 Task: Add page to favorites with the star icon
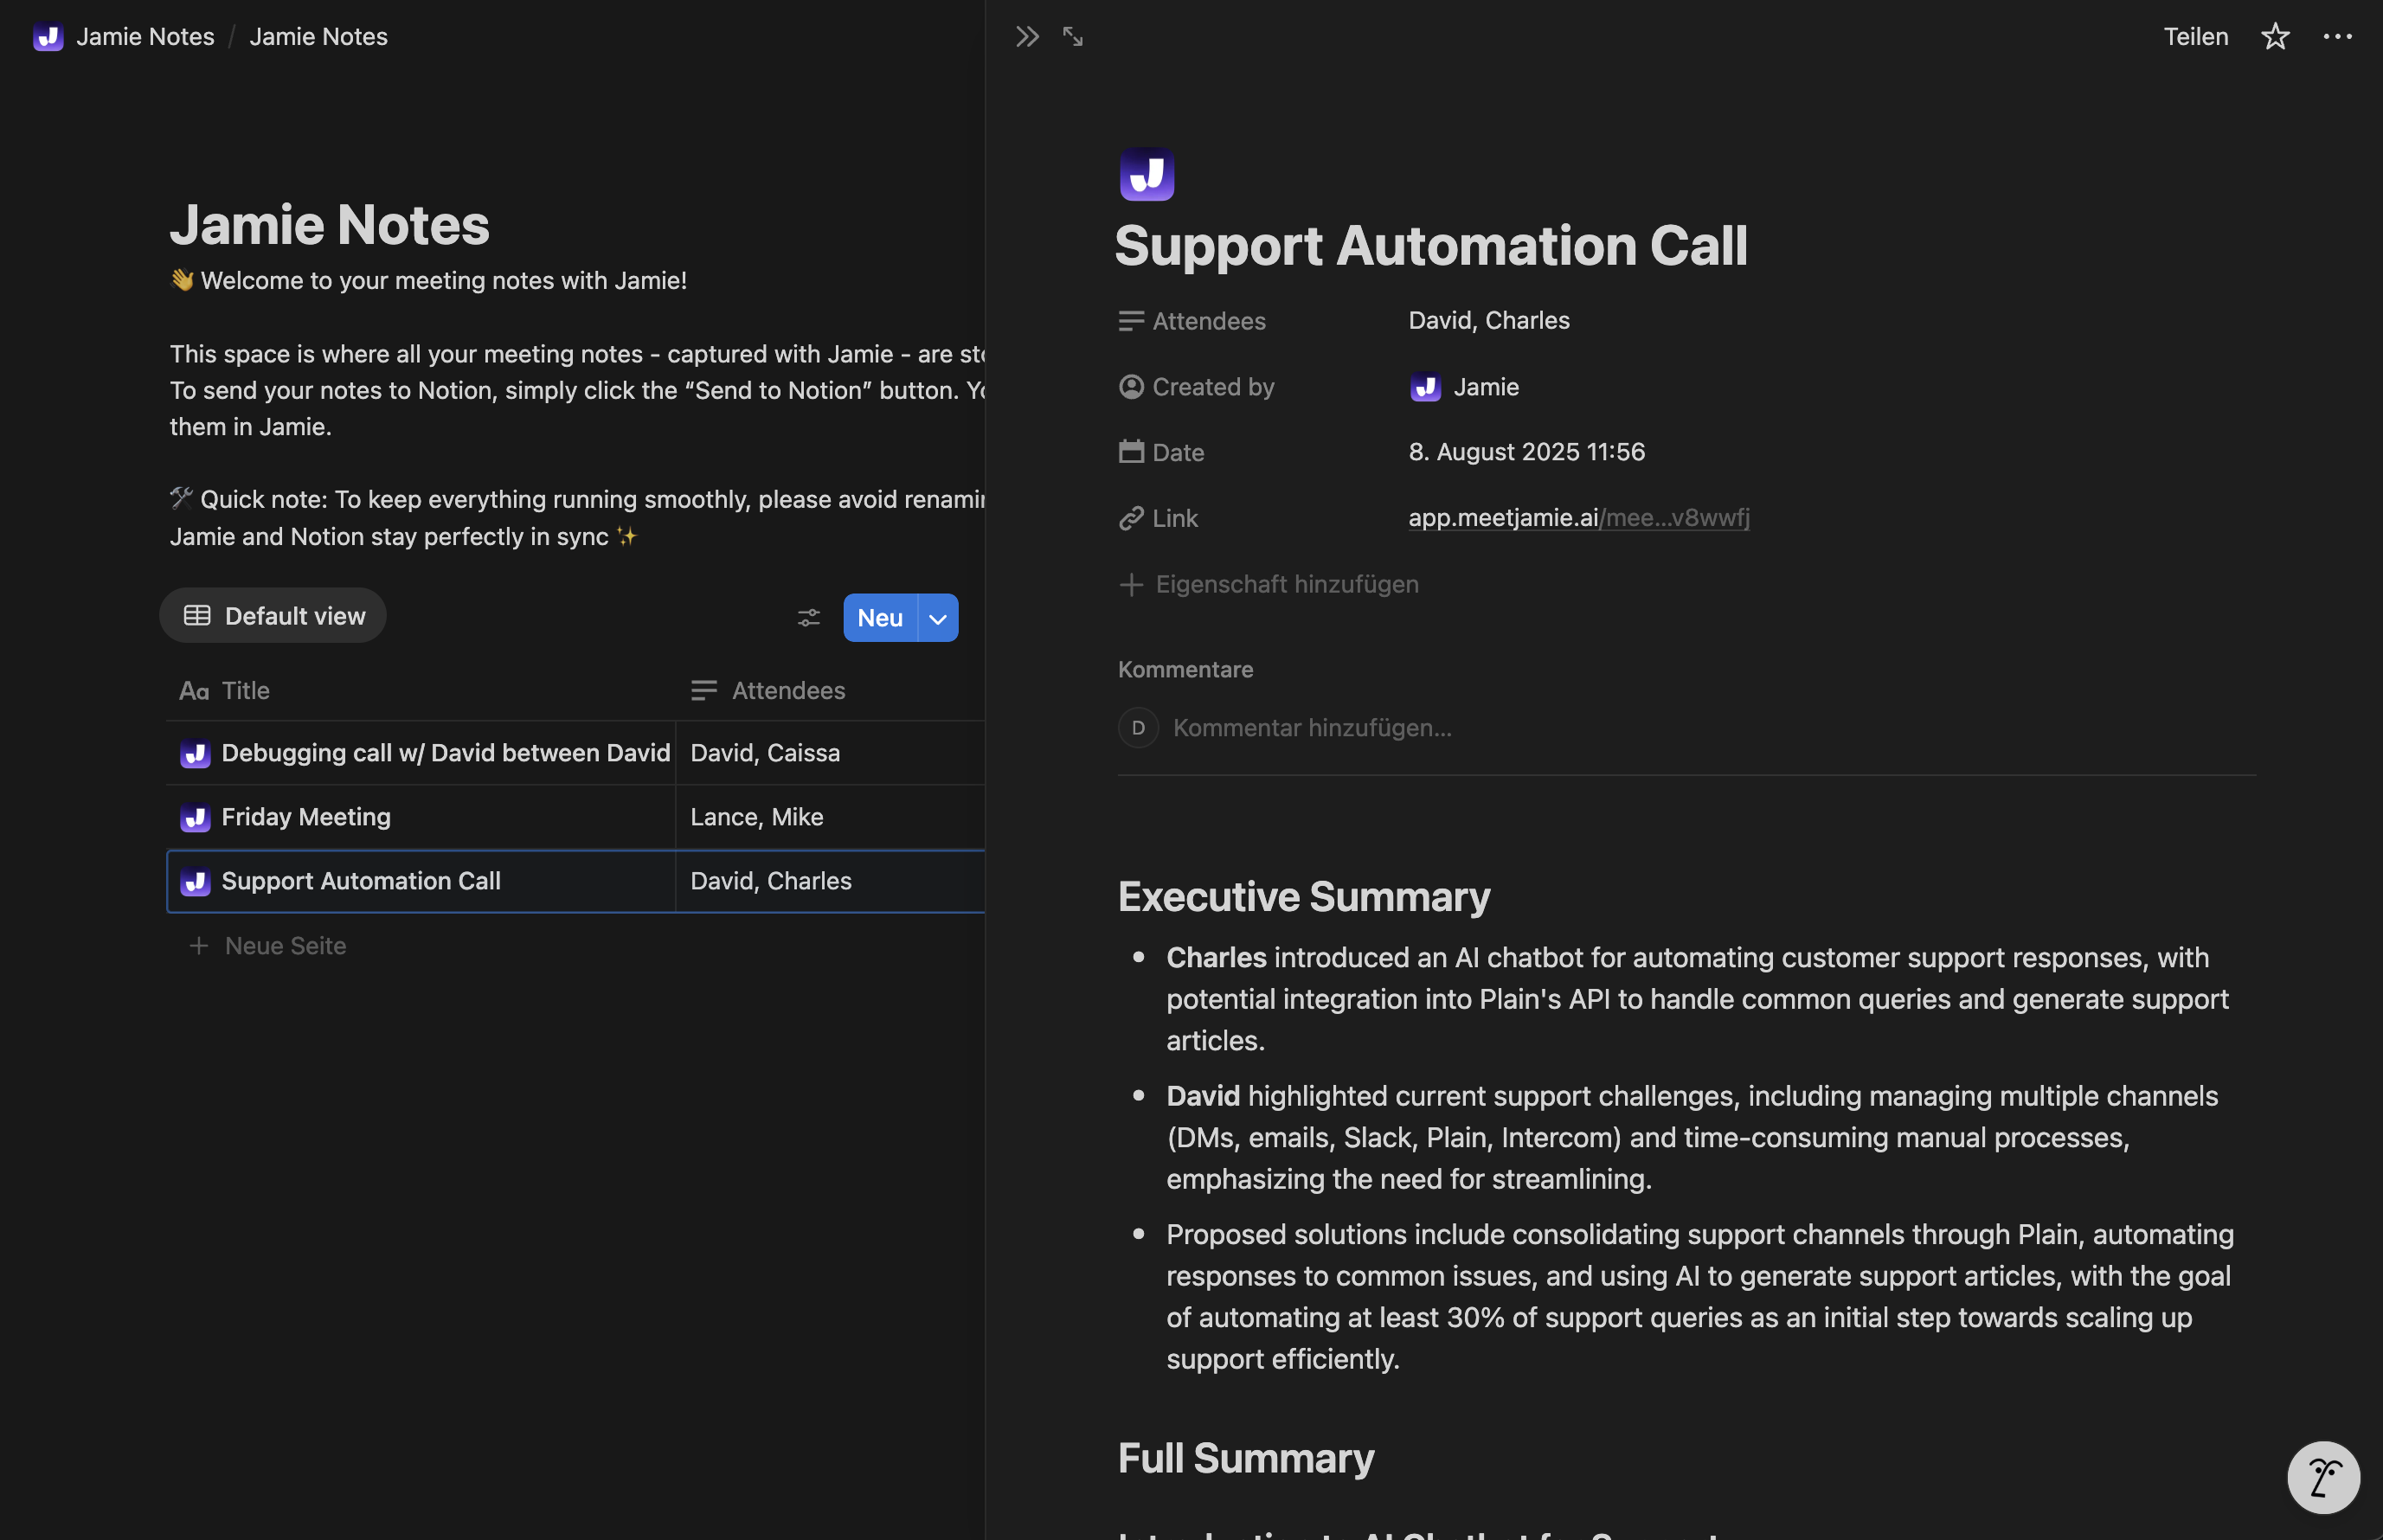point(2275,37)
